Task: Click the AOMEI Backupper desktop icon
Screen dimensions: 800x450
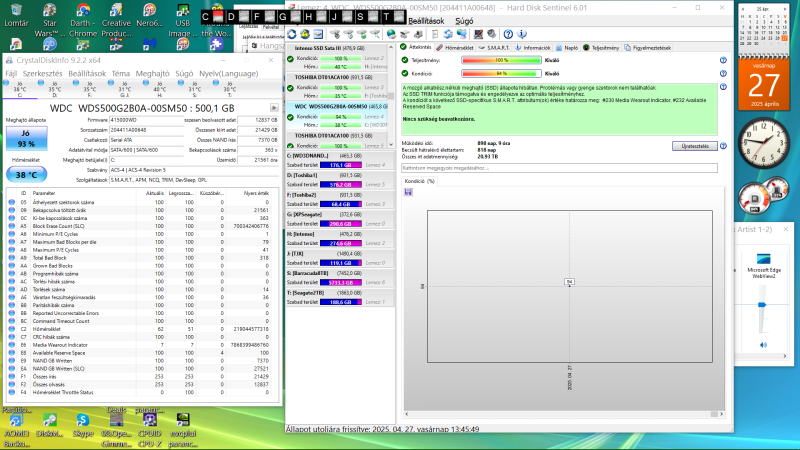Action: click(x=16, y=431)
